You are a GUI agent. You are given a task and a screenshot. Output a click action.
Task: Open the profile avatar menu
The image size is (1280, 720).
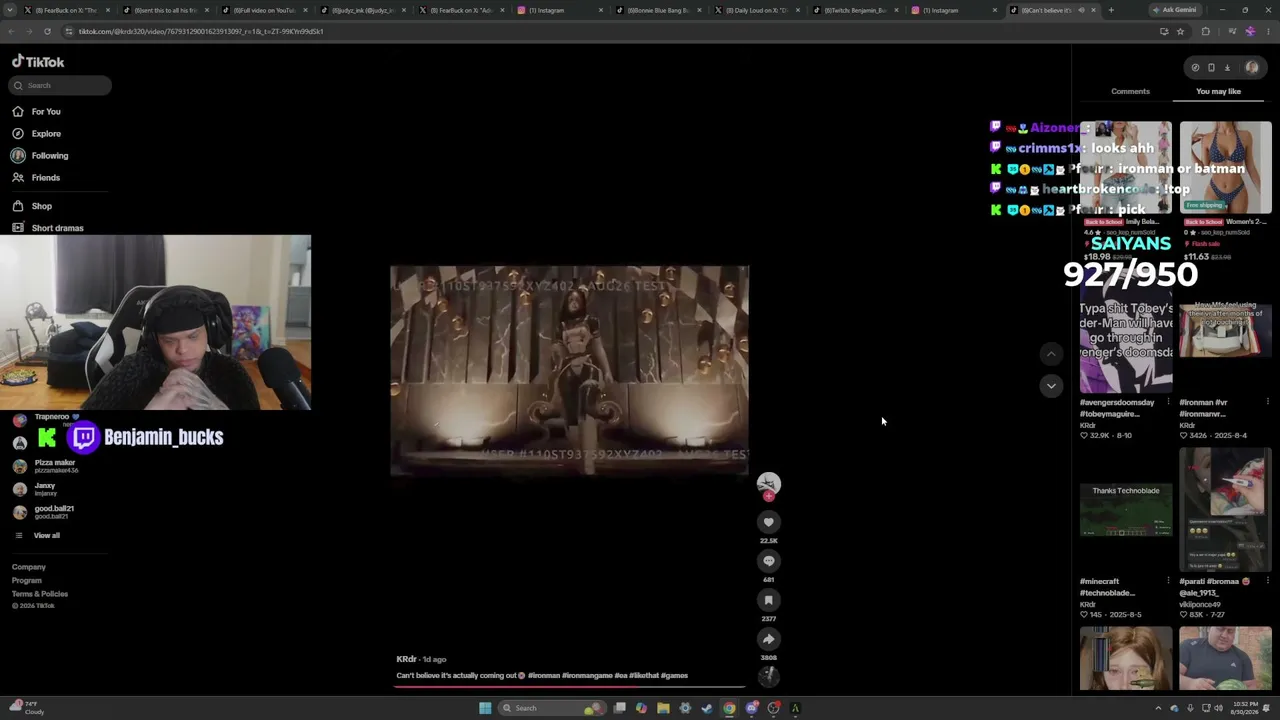(1252, 68)
